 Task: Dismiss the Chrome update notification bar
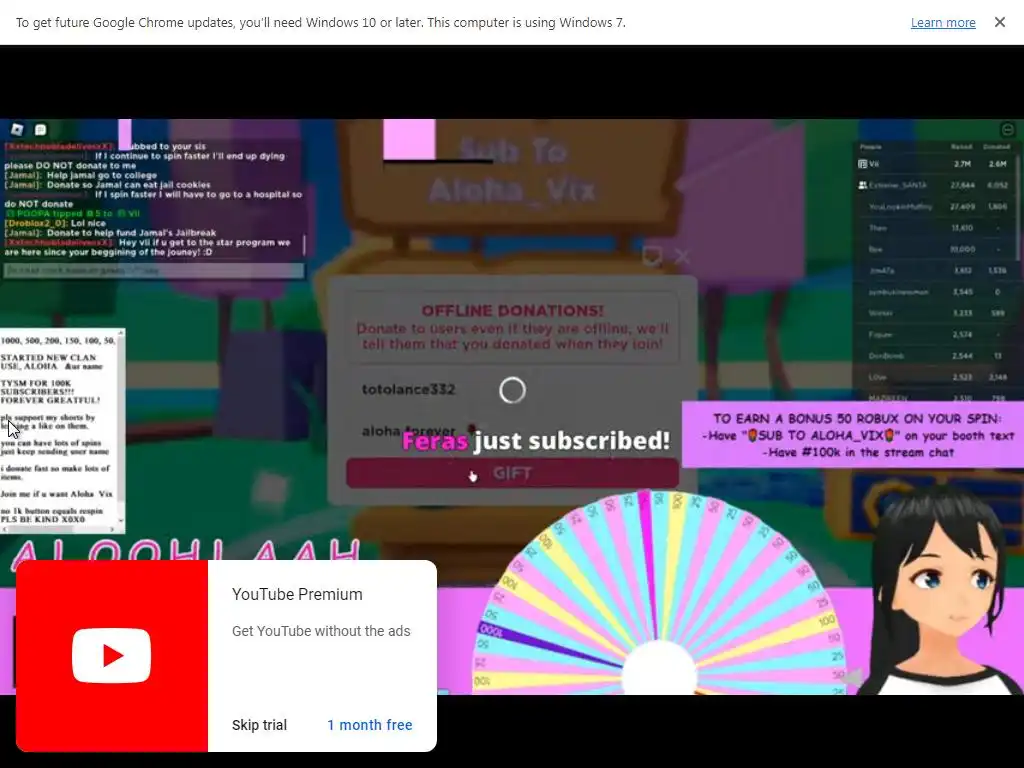pyautogui.click(x=1000, y=22)
